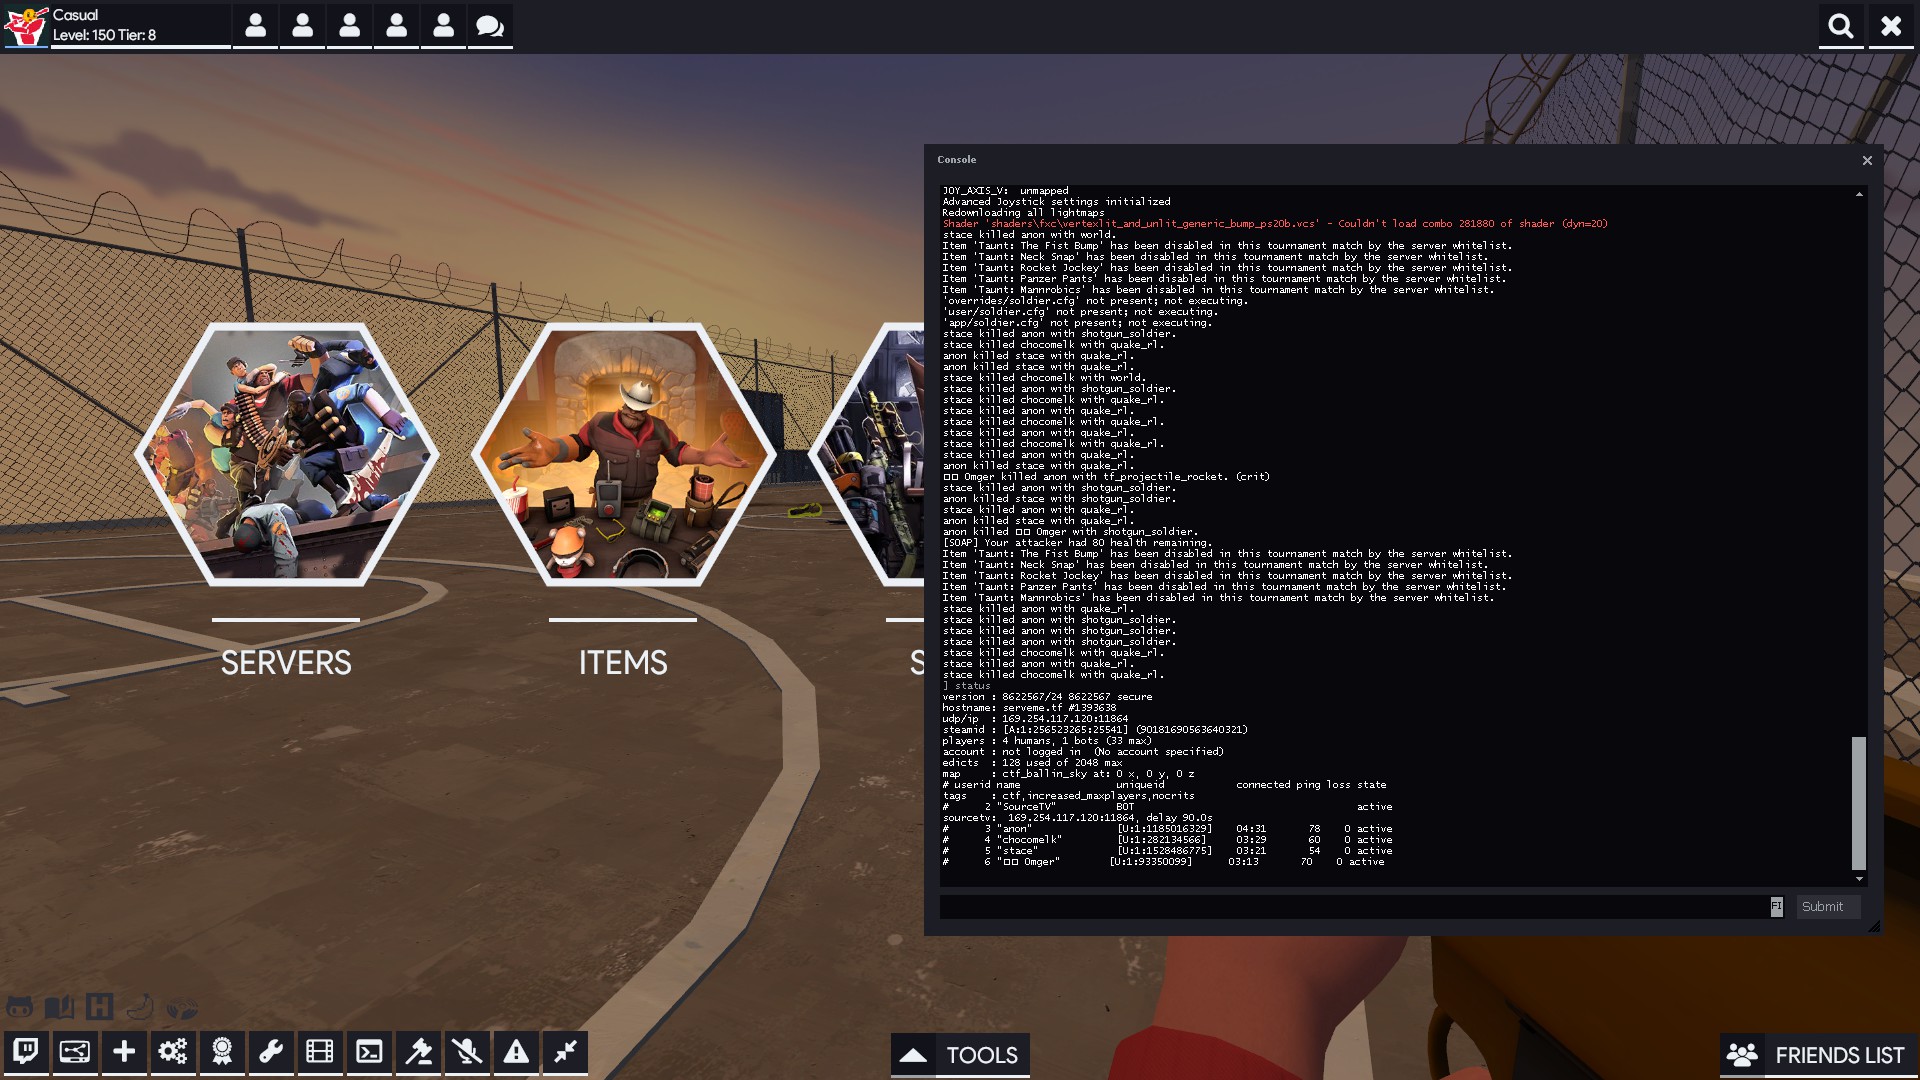
Task: Open the Twitch streams icon
Action: 26,1052
